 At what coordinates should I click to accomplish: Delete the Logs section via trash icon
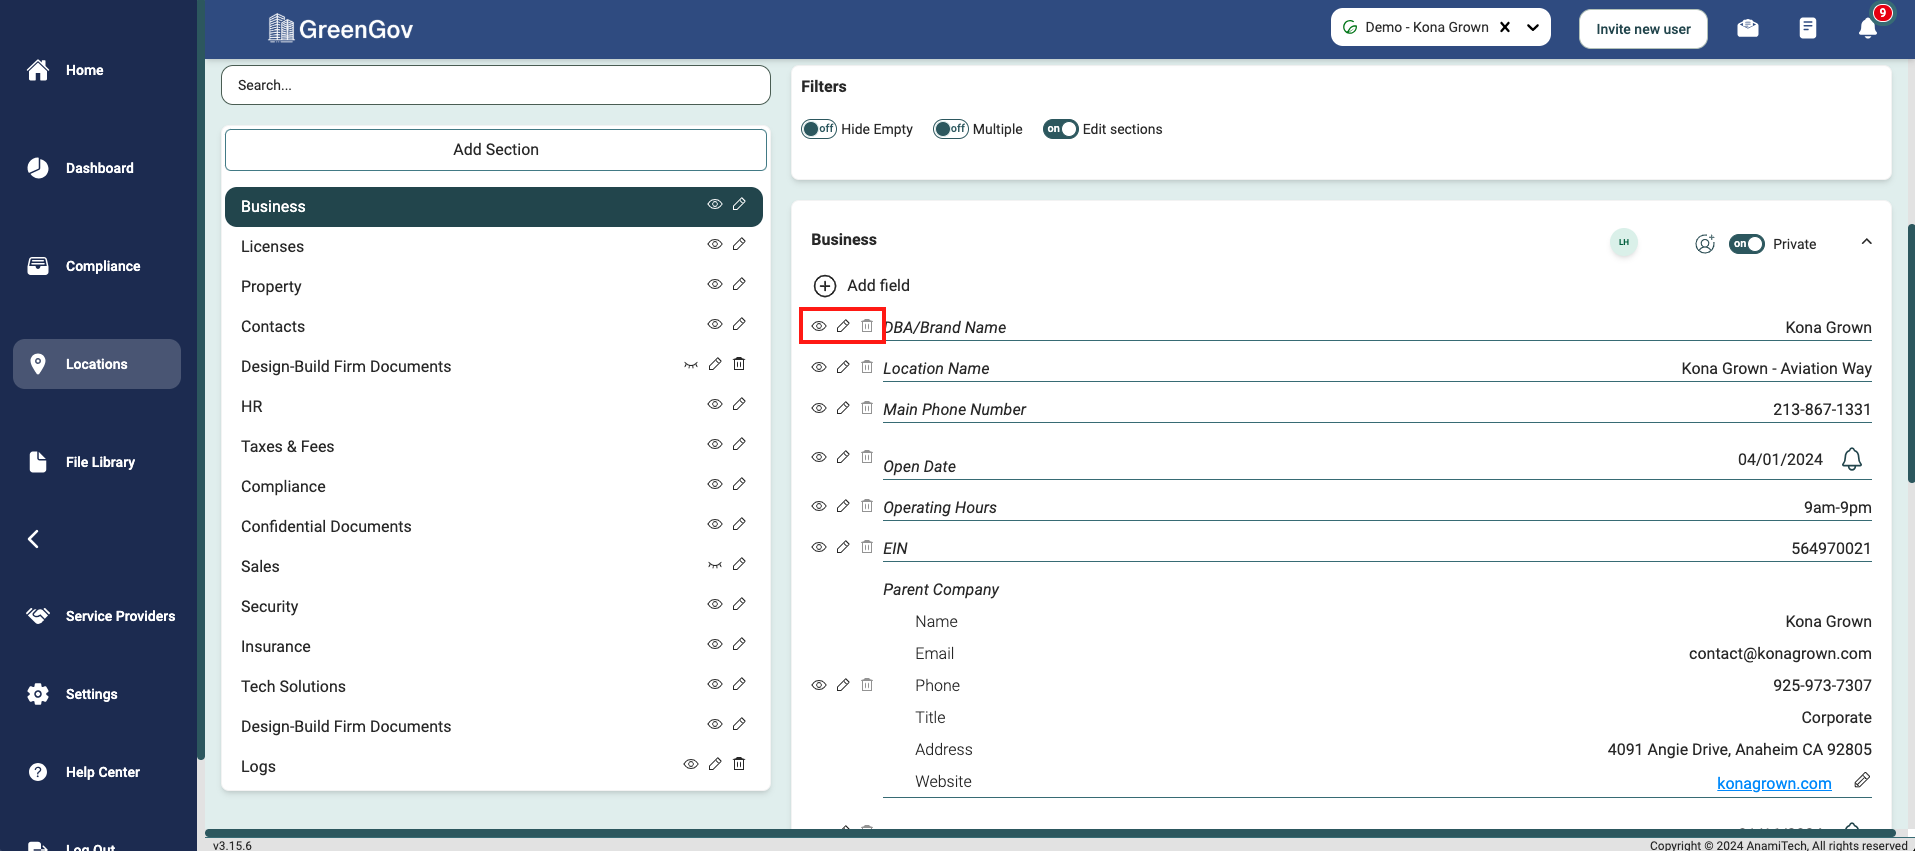[739, 764]
